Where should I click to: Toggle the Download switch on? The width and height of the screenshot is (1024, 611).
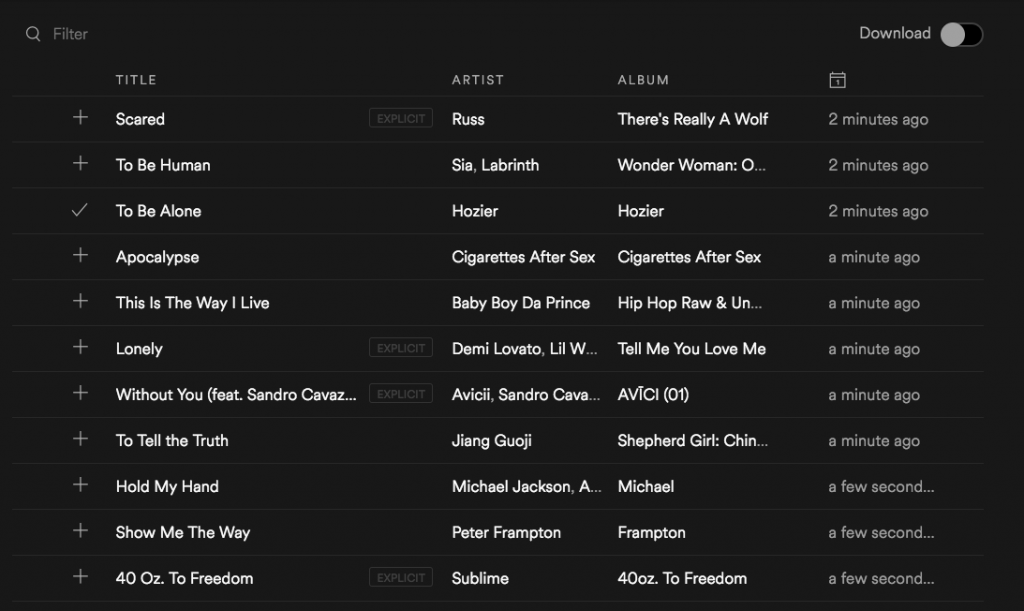(961, 35)
